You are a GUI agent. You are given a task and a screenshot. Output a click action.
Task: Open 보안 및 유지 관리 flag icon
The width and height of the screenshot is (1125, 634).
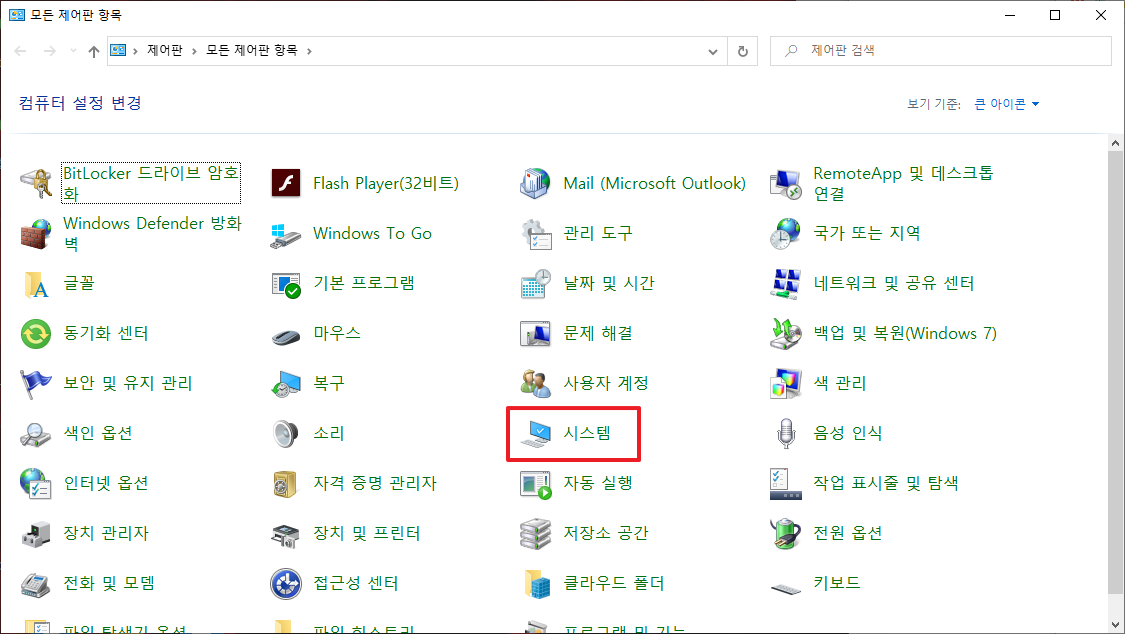pyautogui.click(x=36, y=384)
